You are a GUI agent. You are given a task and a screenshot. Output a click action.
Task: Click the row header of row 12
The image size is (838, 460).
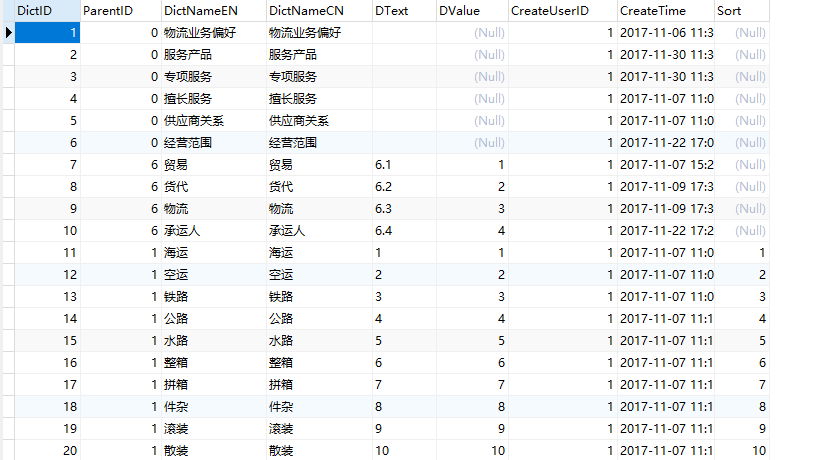pyautogui.click(x=9, y=275)
